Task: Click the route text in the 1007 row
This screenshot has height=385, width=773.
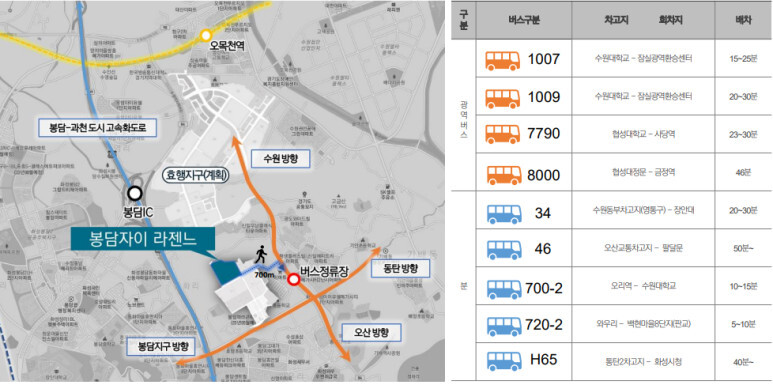Action: tap(643, 59)
